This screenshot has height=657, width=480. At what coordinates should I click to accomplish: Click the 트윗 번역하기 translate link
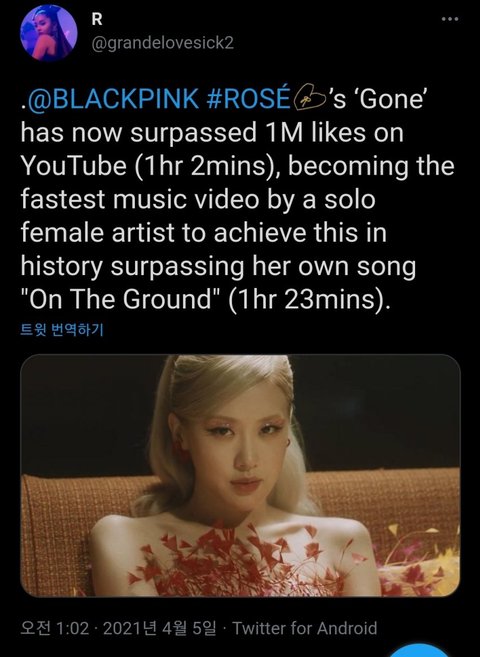pyautogui.click(x=62, y=330)
